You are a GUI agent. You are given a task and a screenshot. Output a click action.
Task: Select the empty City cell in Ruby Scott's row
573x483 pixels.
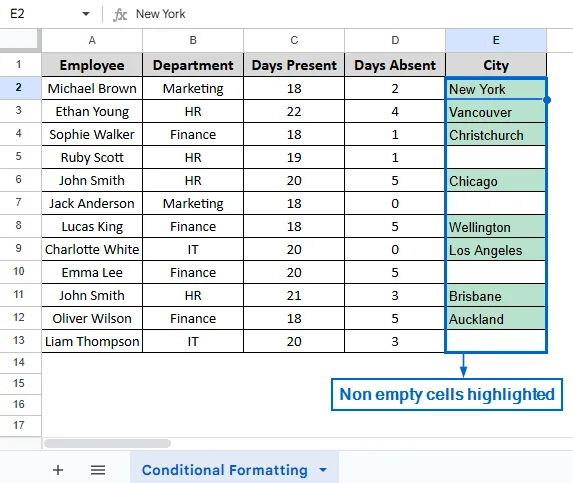(496, 157)
